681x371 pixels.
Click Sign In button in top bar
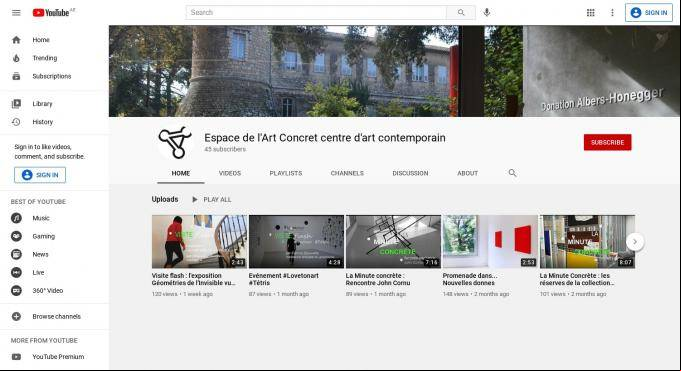(649, 13)
